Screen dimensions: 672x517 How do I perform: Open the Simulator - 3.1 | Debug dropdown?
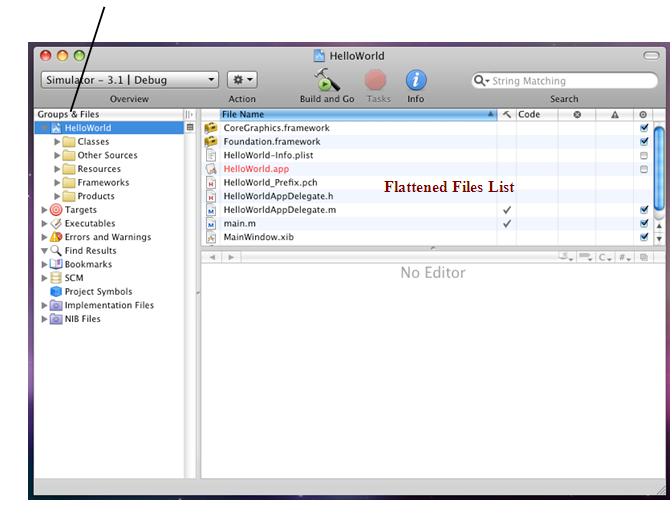tap(130, 80)
